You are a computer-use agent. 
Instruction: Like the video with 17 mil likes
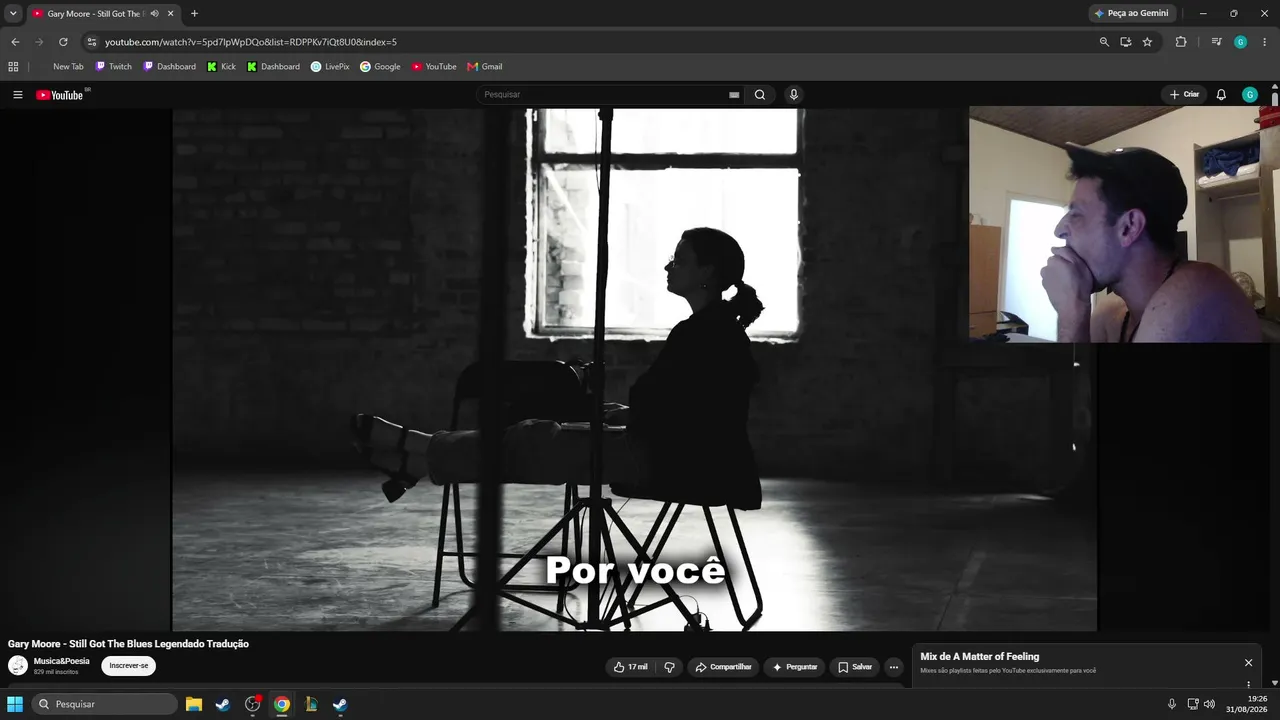(630, 667)
